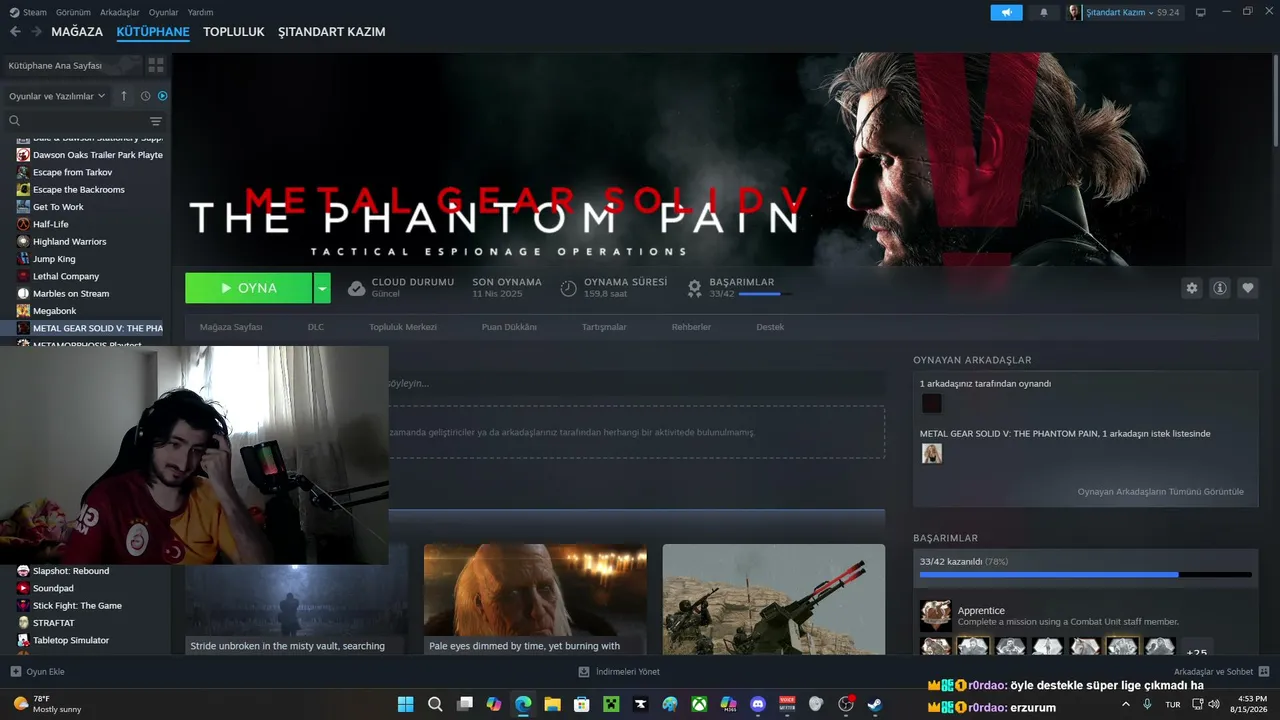Open the DLC game tab
The width and height of the screenshot is (1280, 720).
pos(316,327)
